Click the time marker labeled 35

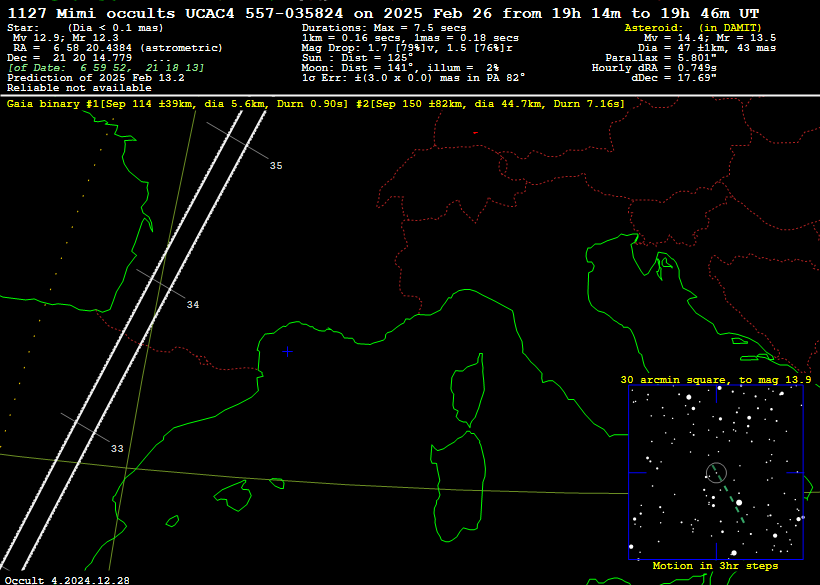tap(275, 165)
